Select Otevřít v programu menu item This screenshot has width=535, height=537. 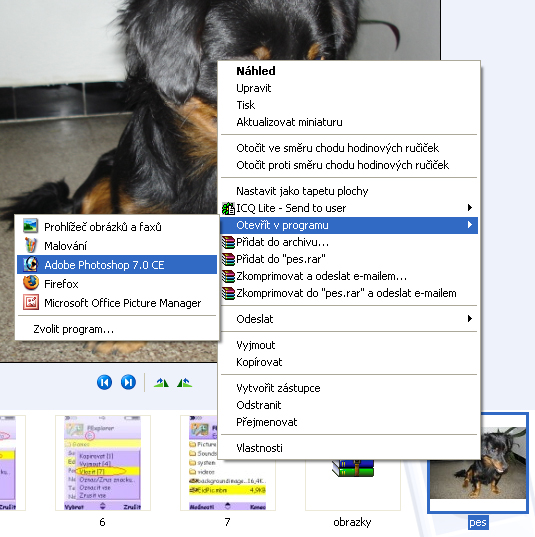click(x=349, y=225)
